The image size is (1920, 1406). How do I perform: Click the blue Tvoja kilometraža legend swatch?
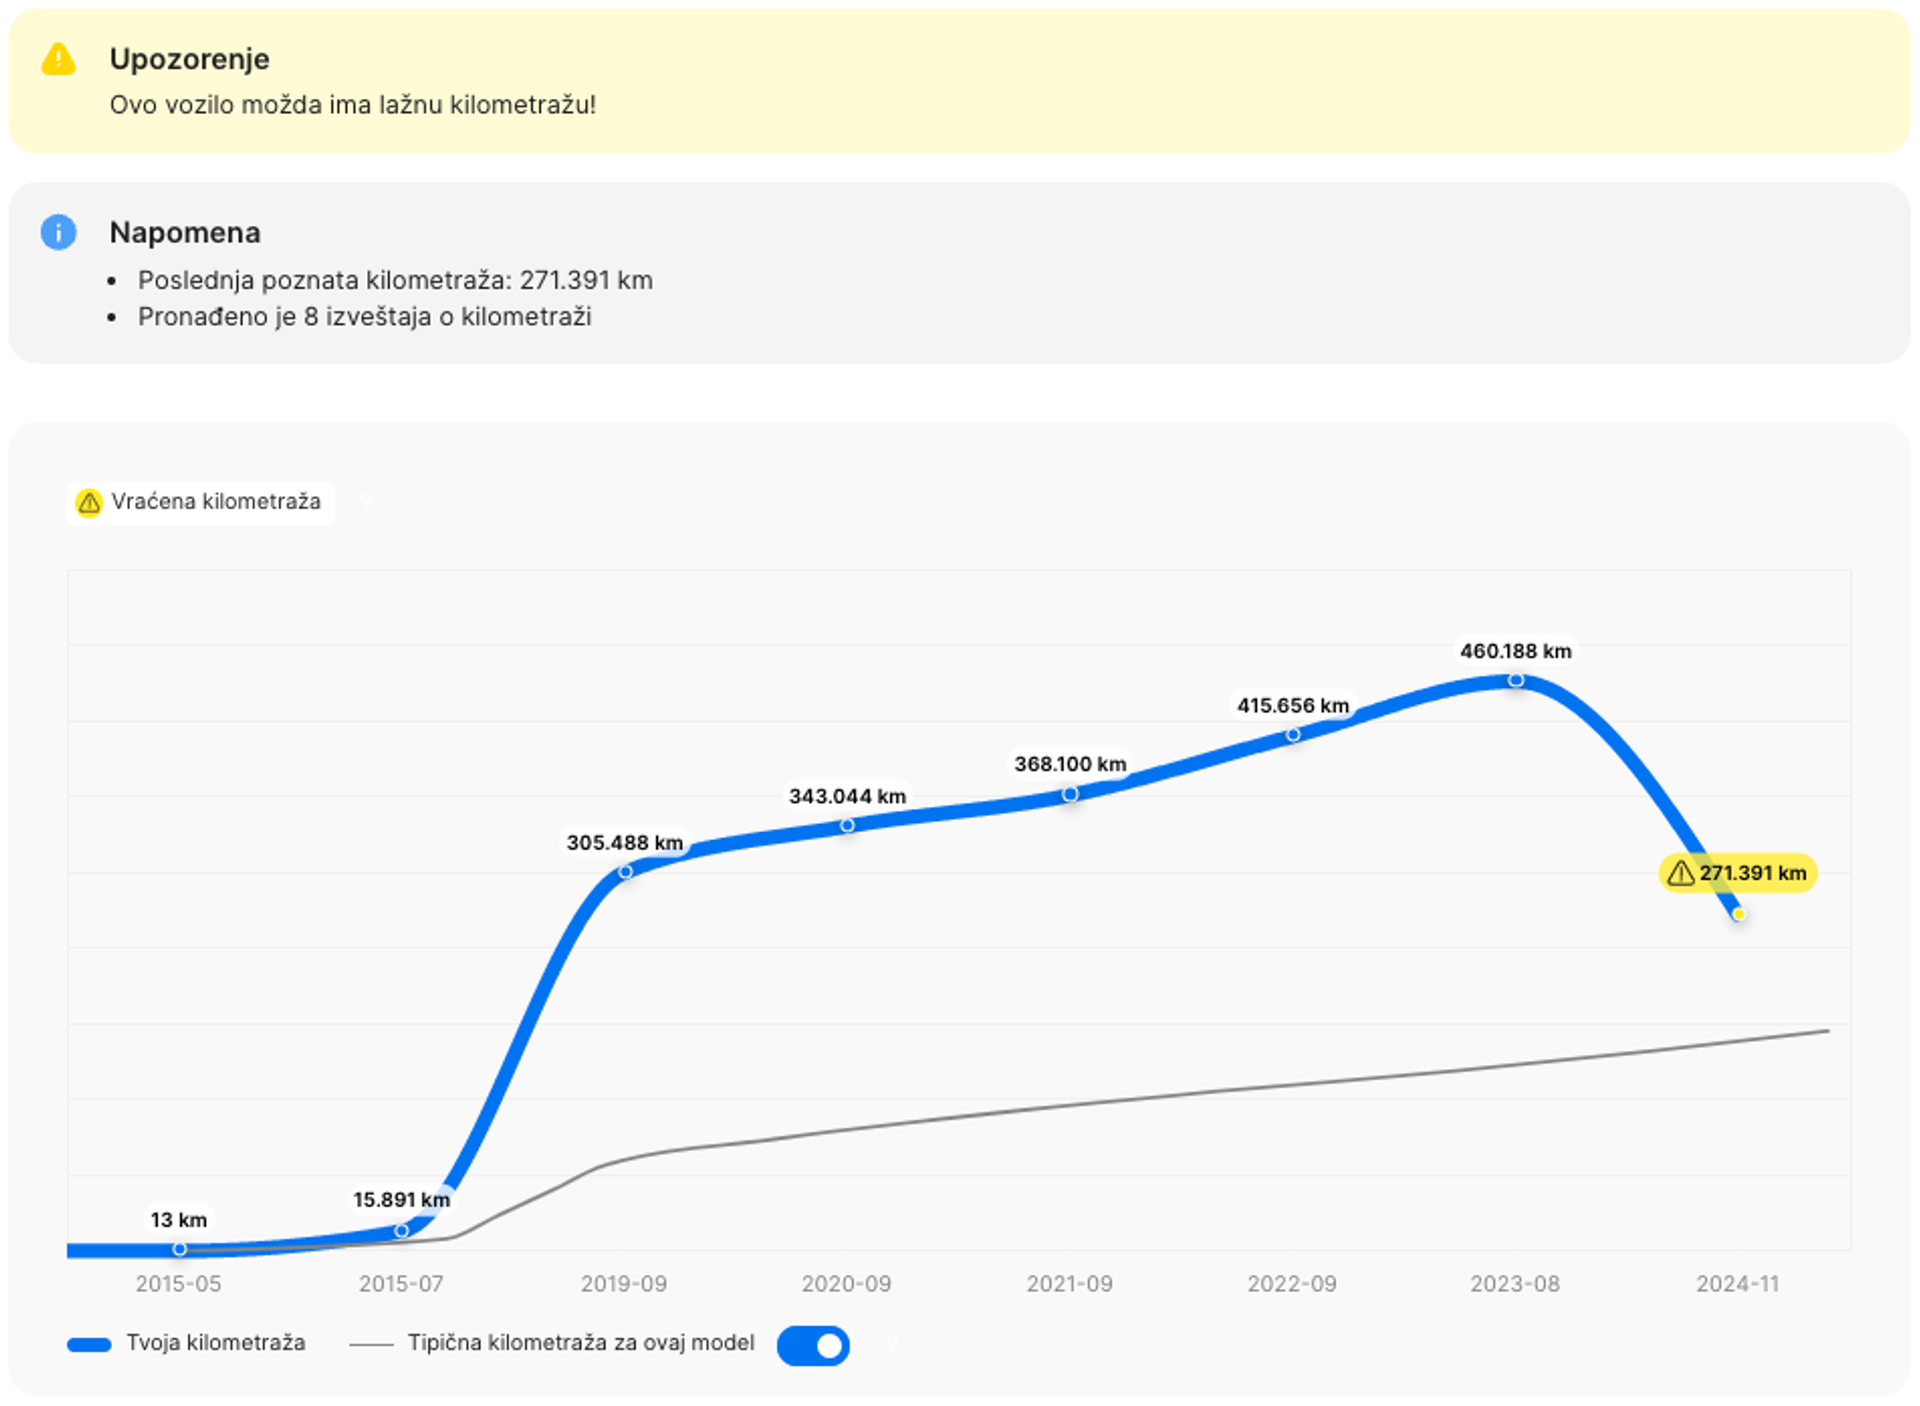point(89,1345)
